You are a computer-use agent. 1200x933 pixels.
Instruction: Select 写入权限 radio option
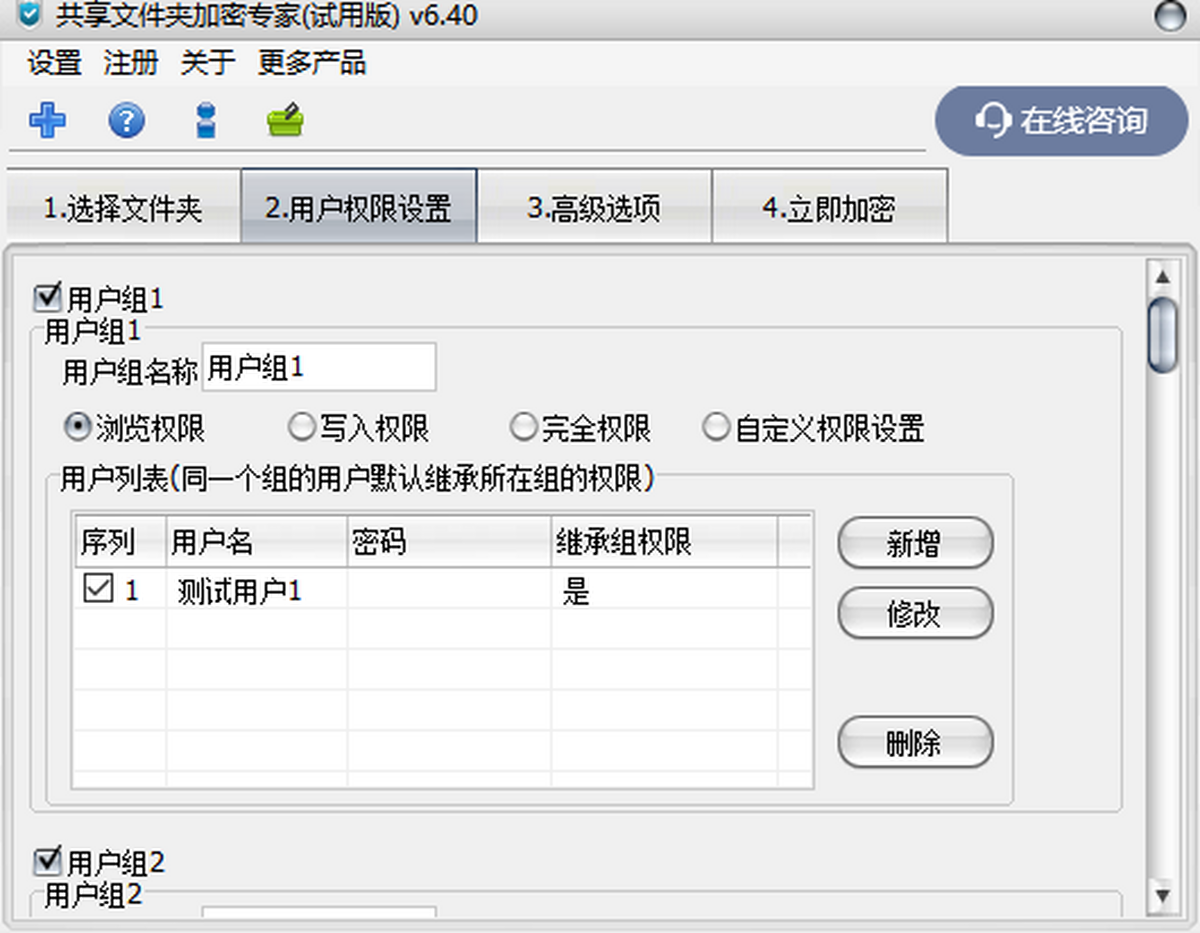point(301,429)
